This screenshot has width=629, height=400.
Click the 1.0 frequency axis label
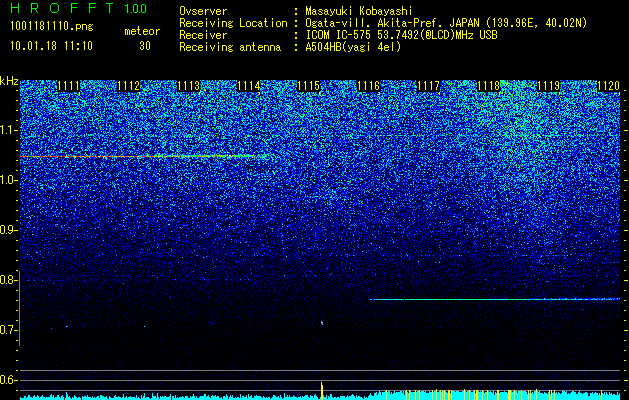point(8,180)
